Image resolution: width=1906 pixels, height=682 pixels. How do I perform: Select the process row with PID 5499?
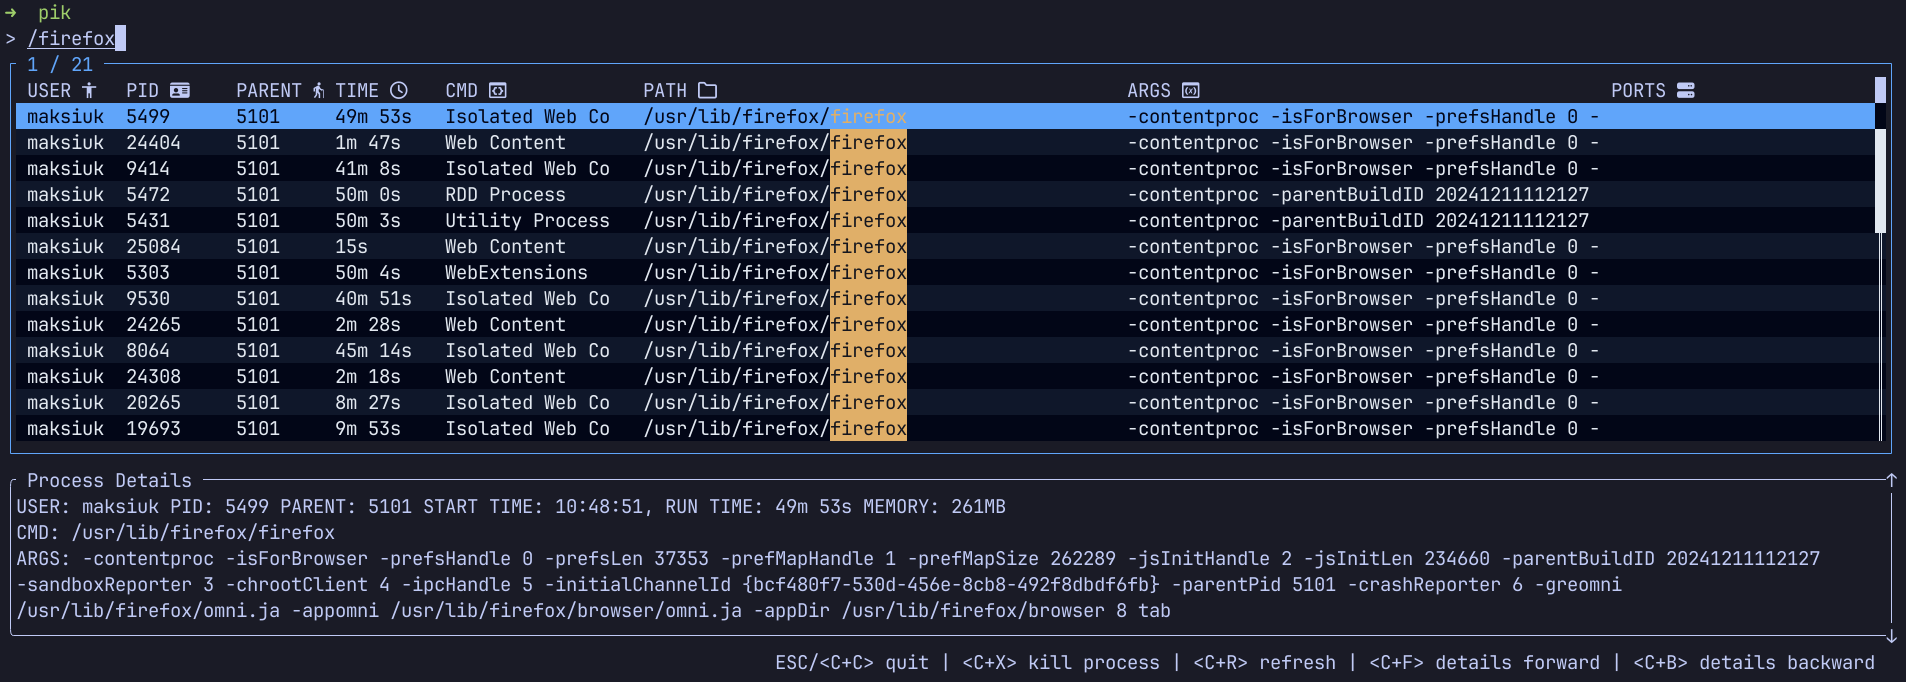[x=945, y=116]
